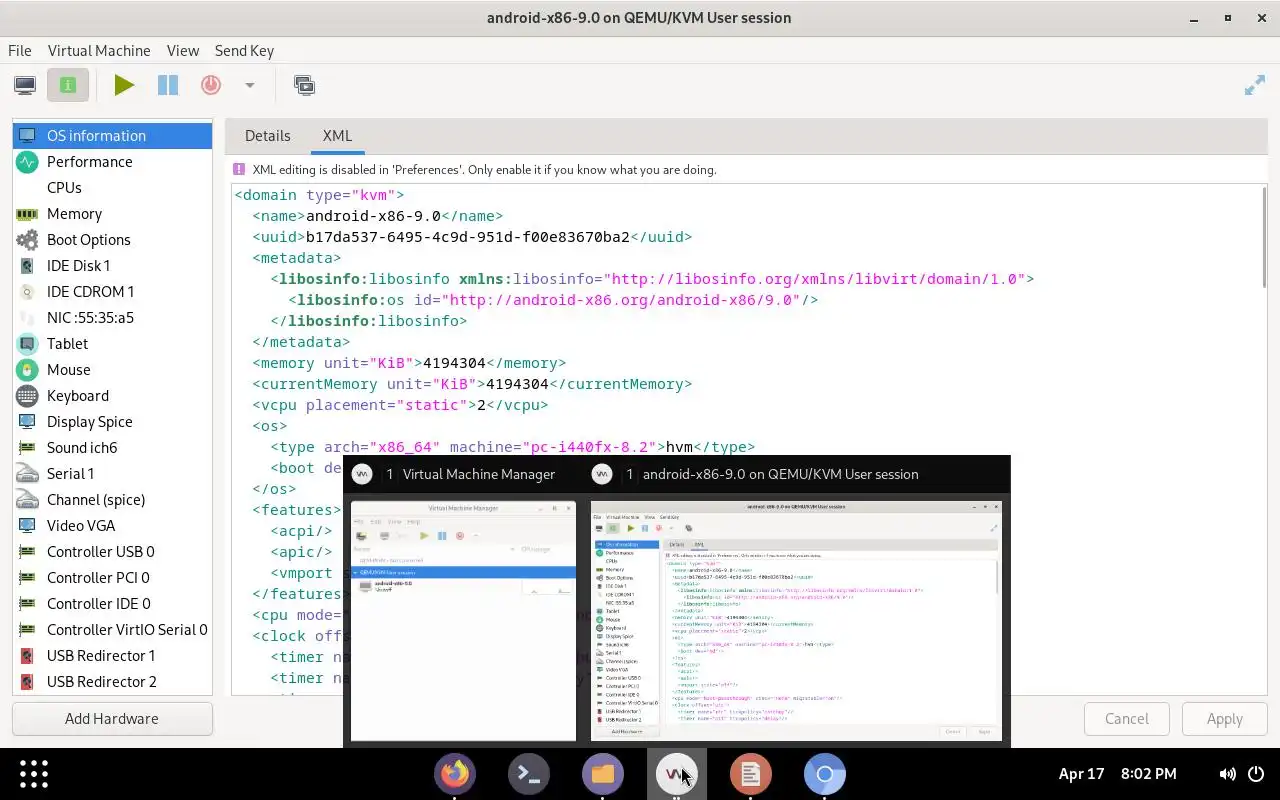Select IDE CDROM 1 entry

pos(112,291)
